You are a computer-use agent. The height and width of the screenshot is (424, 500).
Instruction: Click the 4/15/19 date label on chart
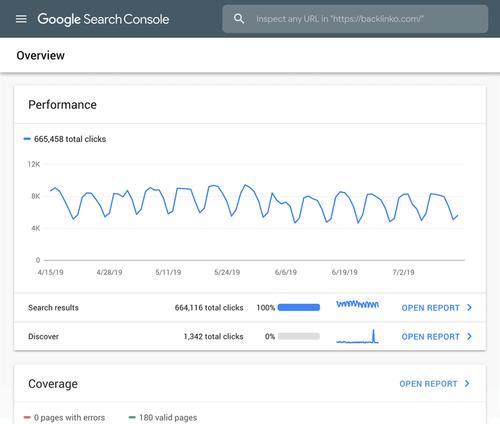(x=50, y=272)
